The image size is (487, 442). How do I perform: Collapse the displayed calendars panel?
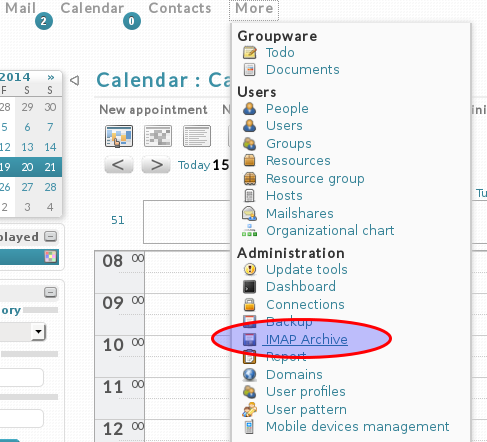click(x=51, y=237)
